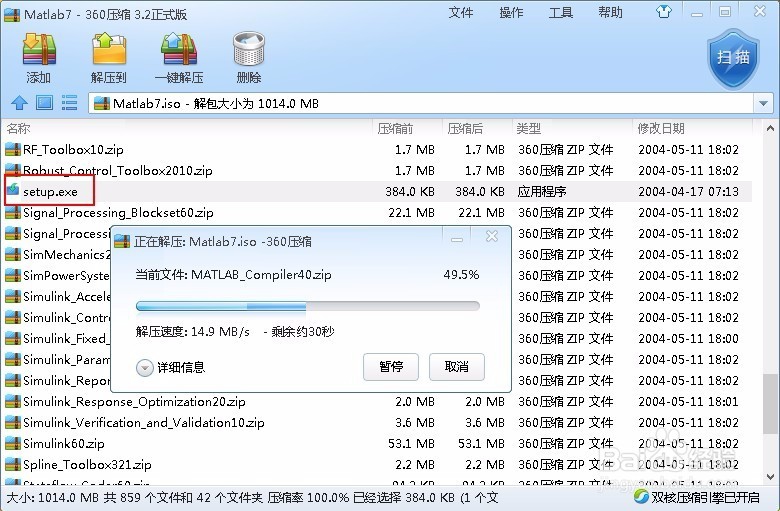780x511 pixels.
Task: Click Simulink_Response_Optimization20.zip archive icon
Action: (x=13, y=402)
